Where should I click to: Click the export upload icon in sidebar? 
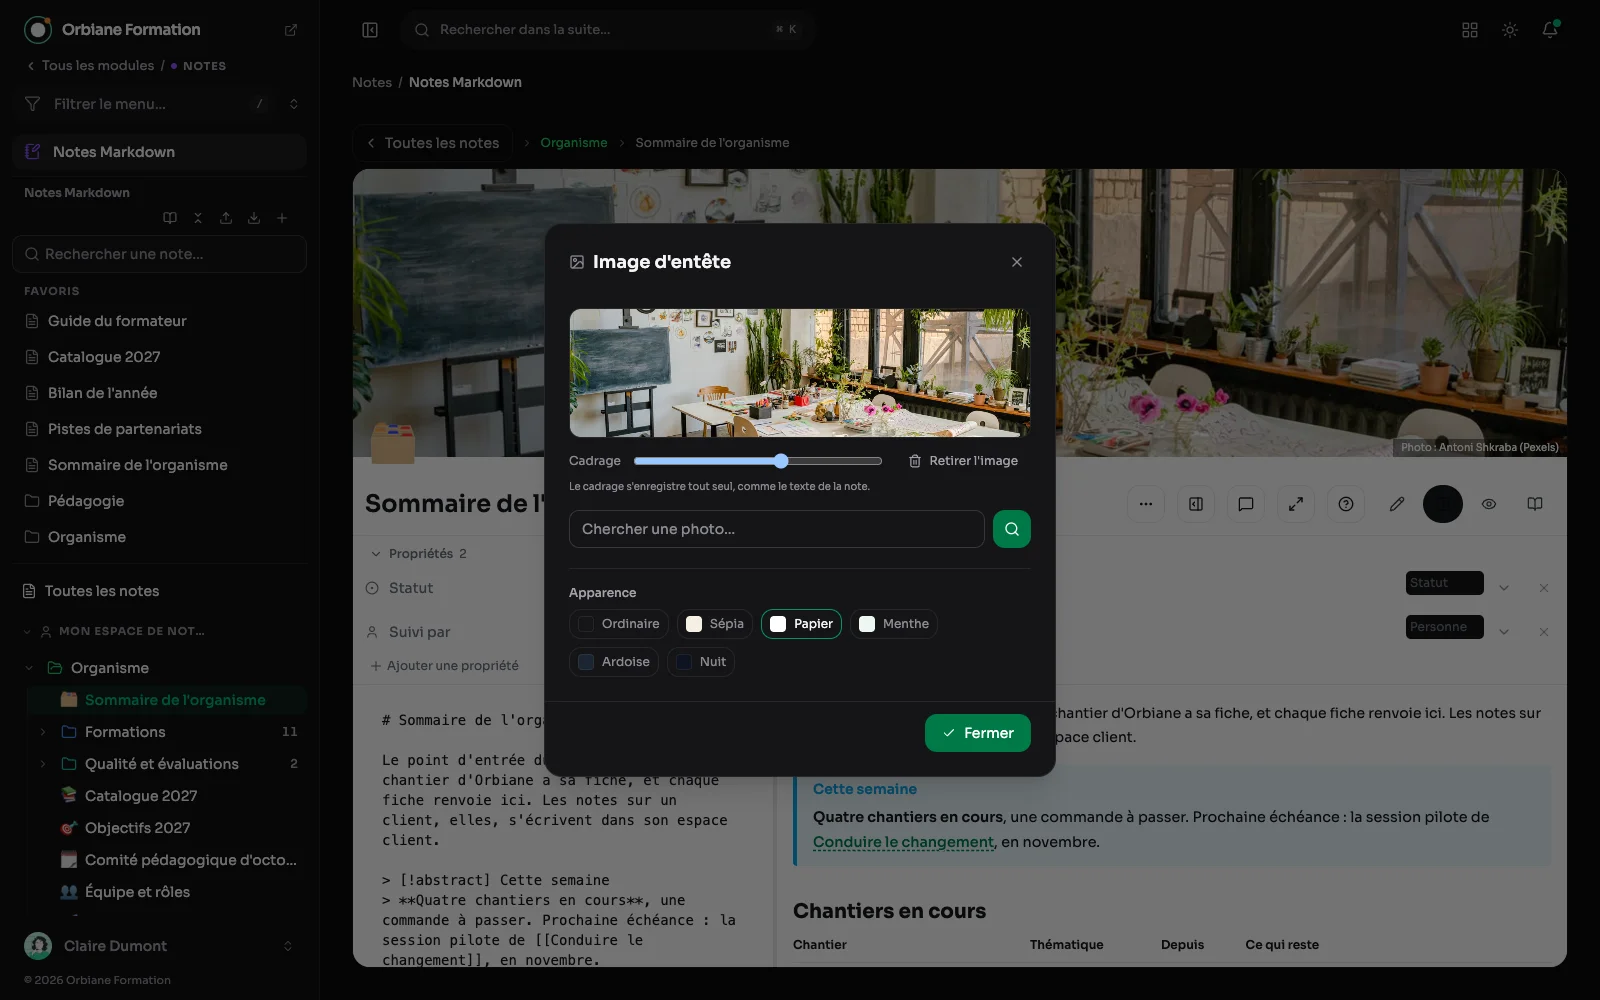(226, 218)
